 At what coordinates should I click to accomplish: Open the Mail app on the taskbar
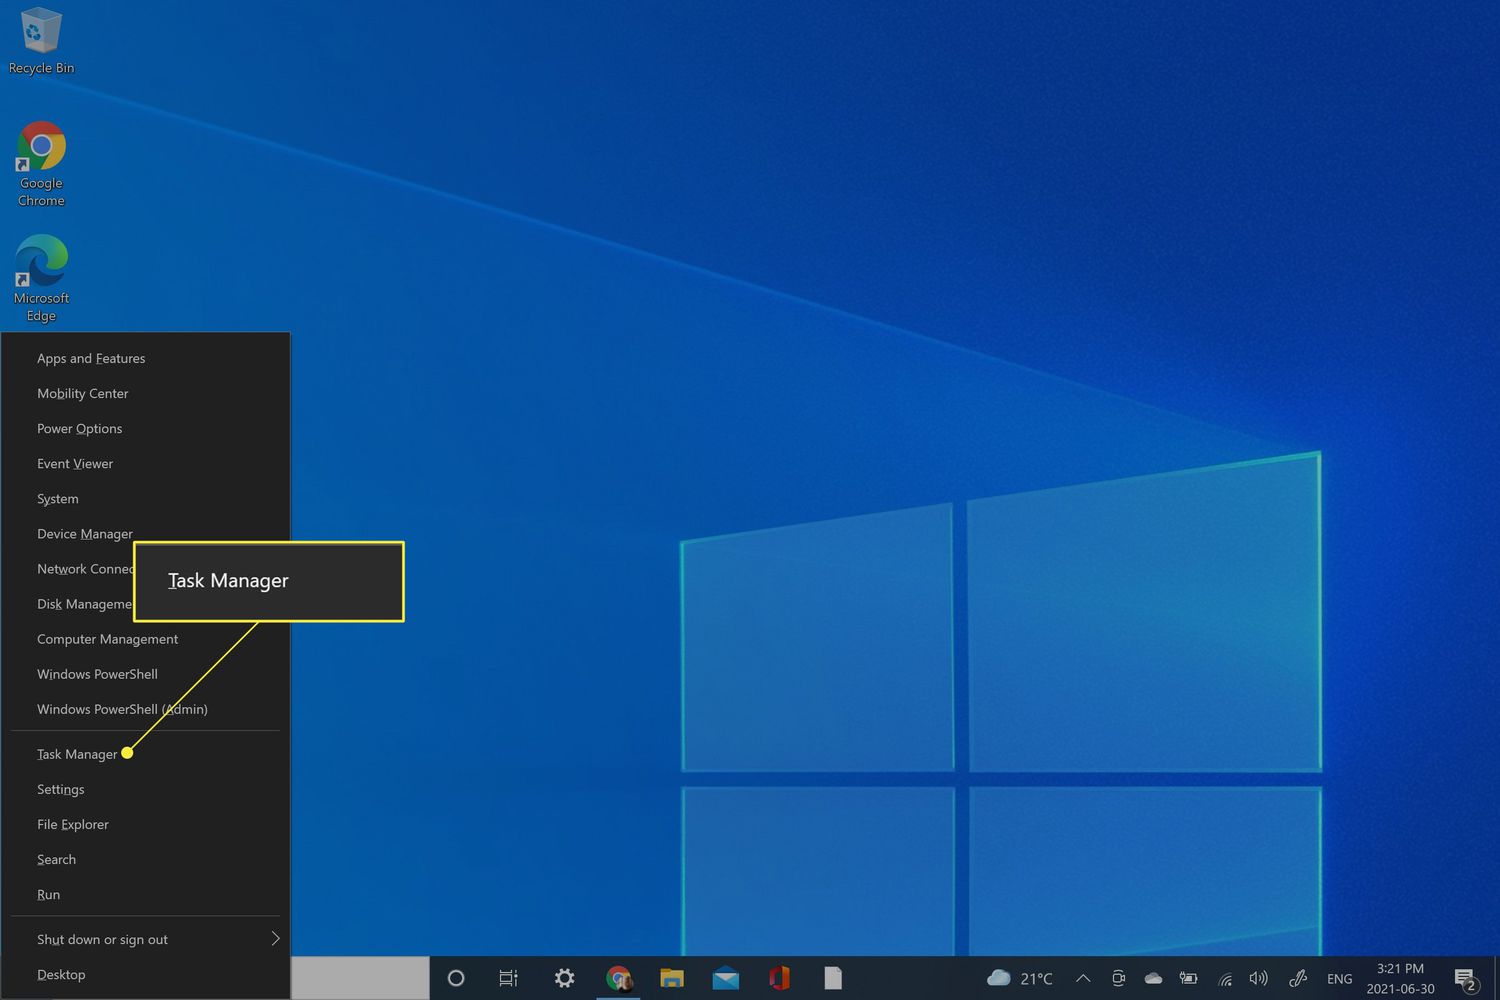pyautogui.click(x=725, y=978)
